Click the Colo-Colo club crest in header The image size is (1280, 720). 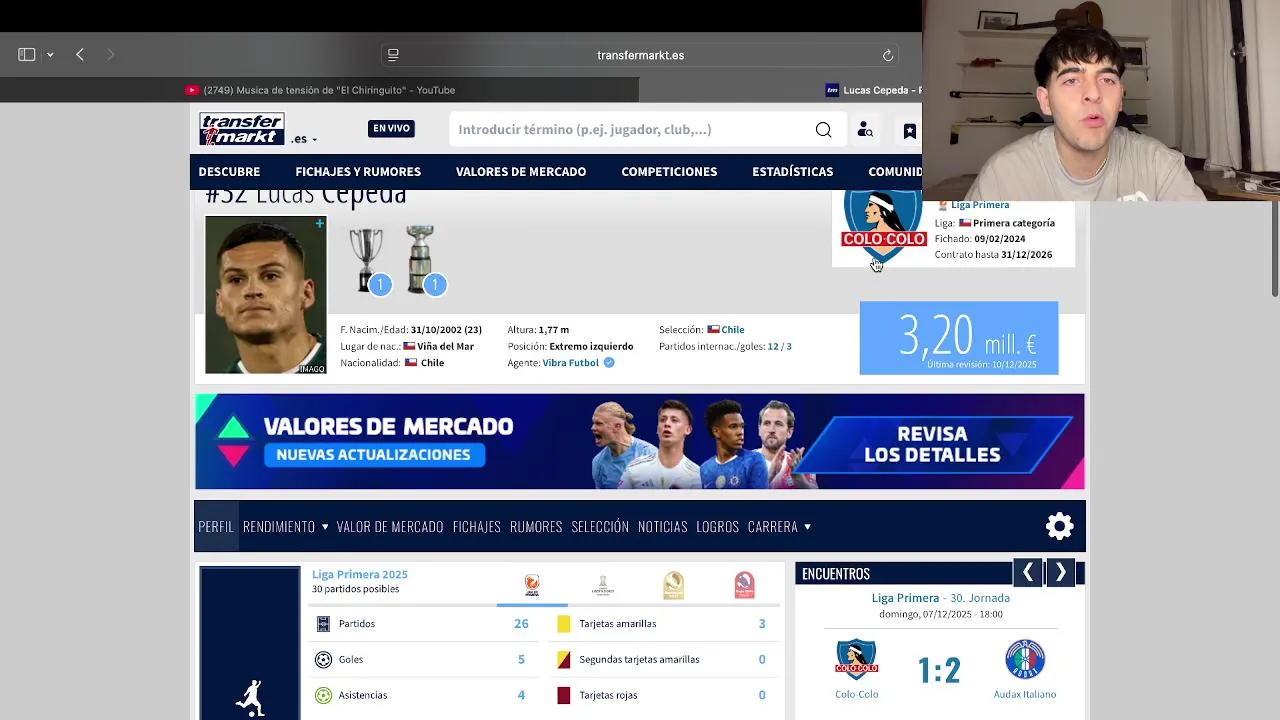[x=883, y=225]
